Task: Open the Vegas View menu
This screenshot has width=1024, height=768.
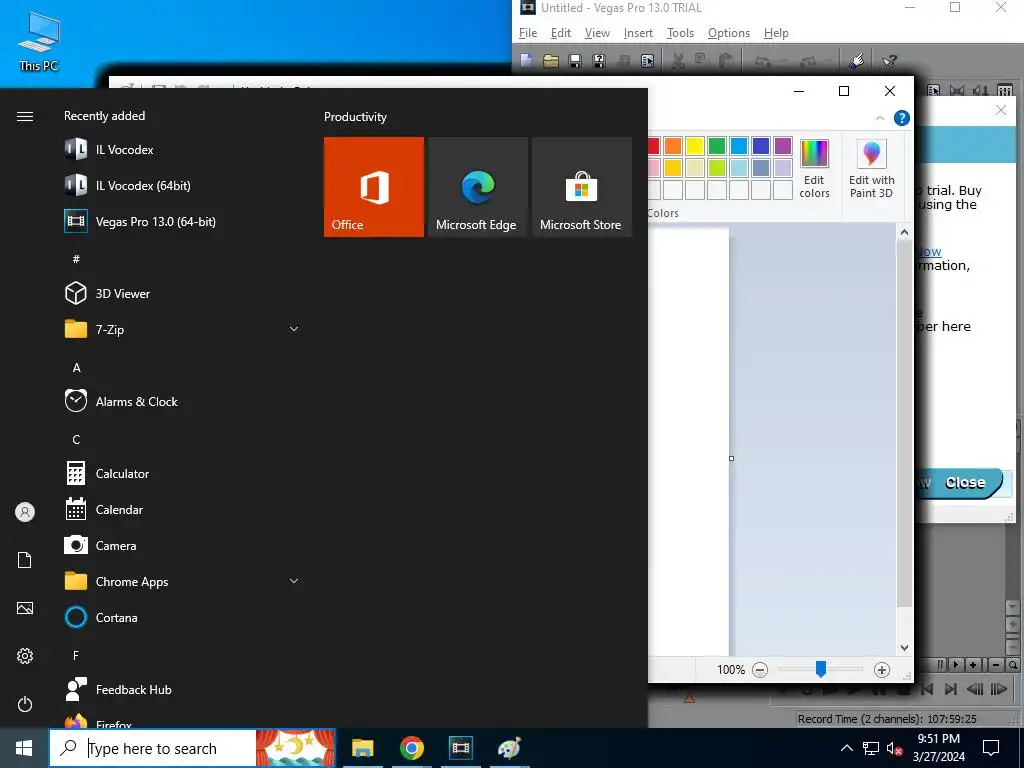Action: [597, 33]
